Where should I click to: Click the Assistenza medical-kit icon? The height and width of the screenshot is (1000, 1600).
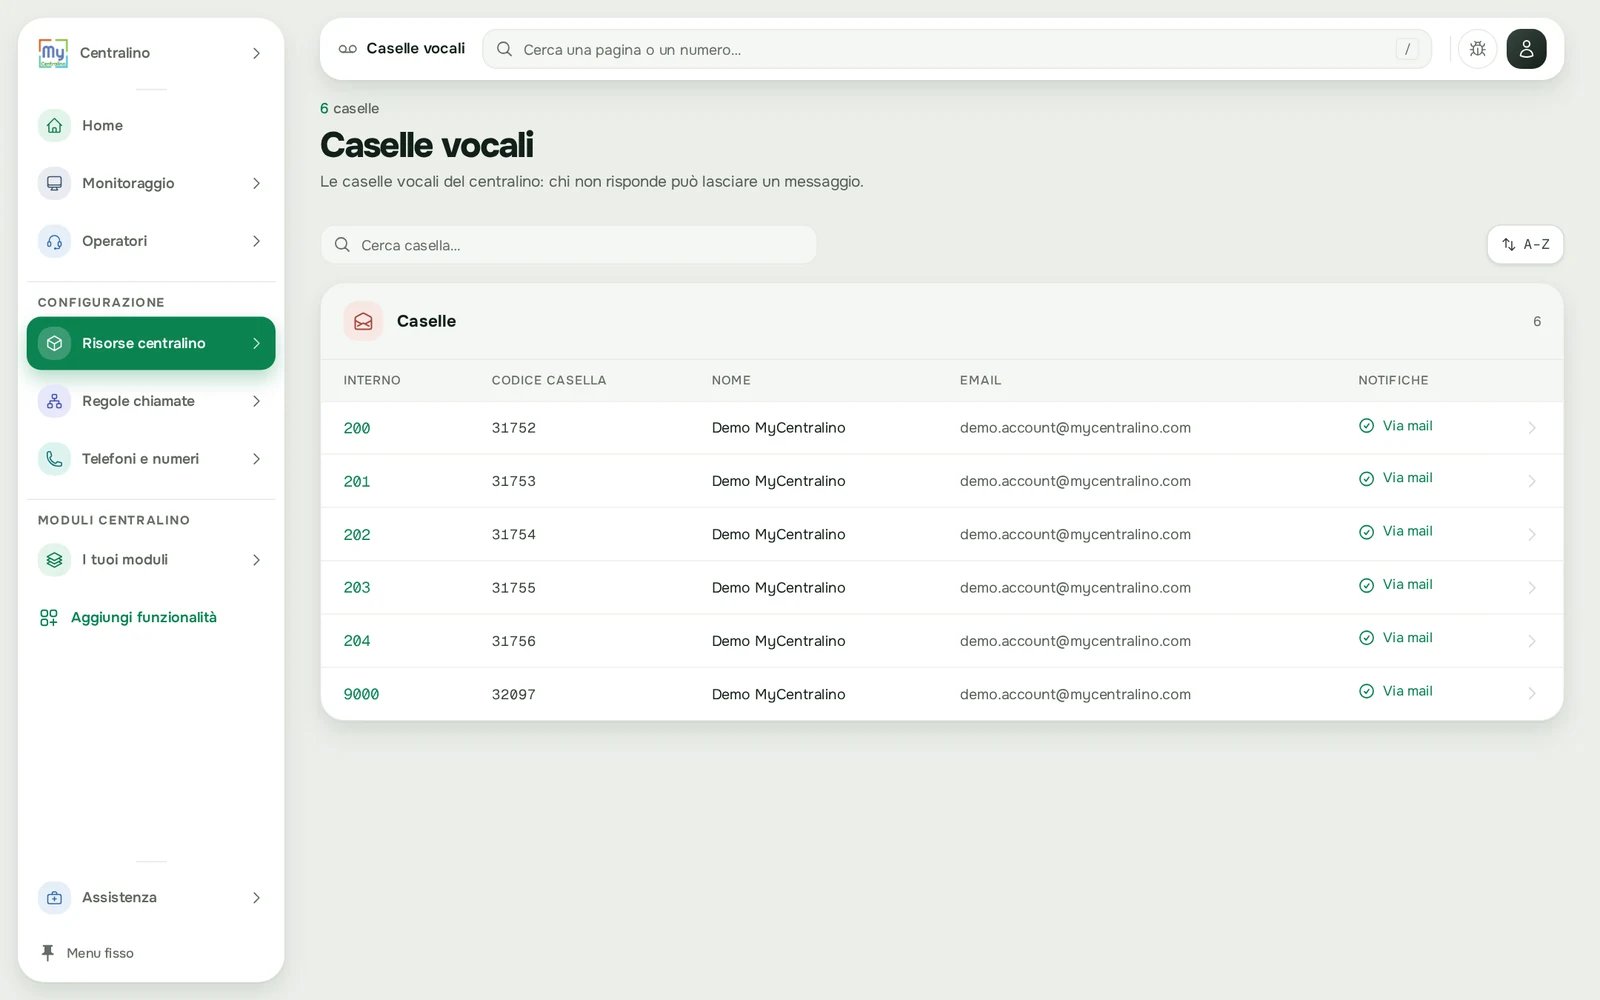click(x=54, y=898)
